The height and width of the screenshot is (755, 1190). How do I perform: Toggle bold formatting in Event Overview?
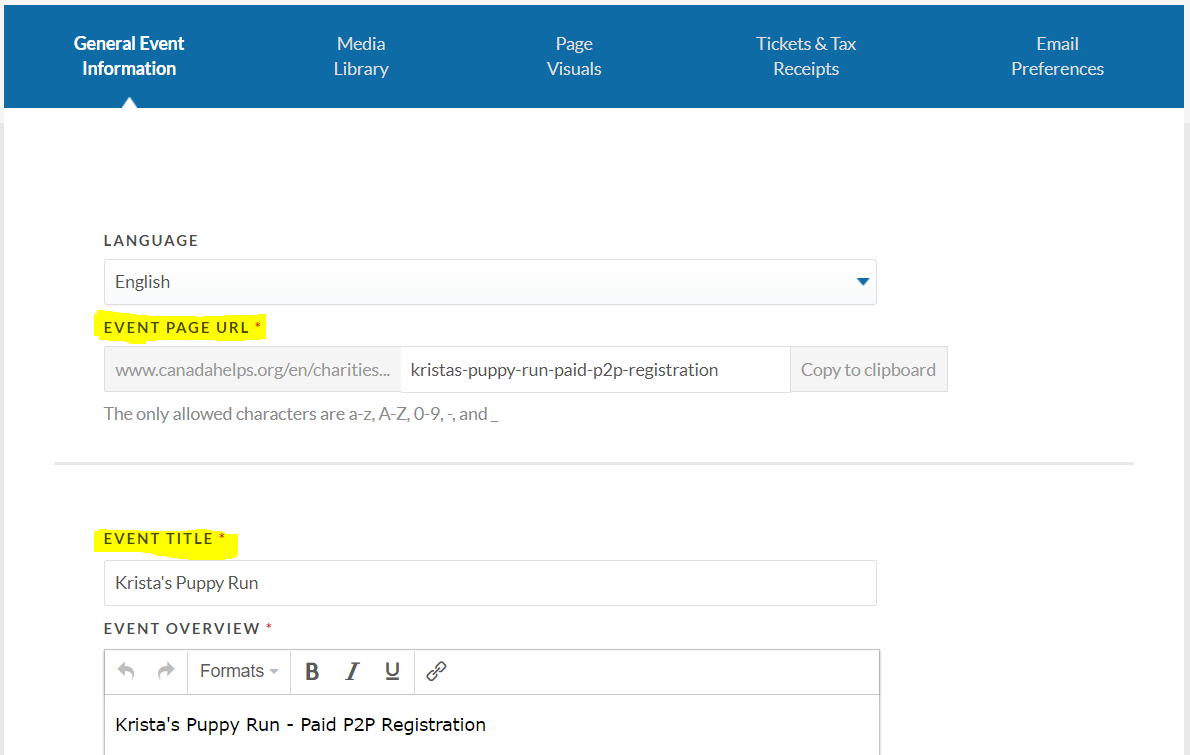coord(312,671)
